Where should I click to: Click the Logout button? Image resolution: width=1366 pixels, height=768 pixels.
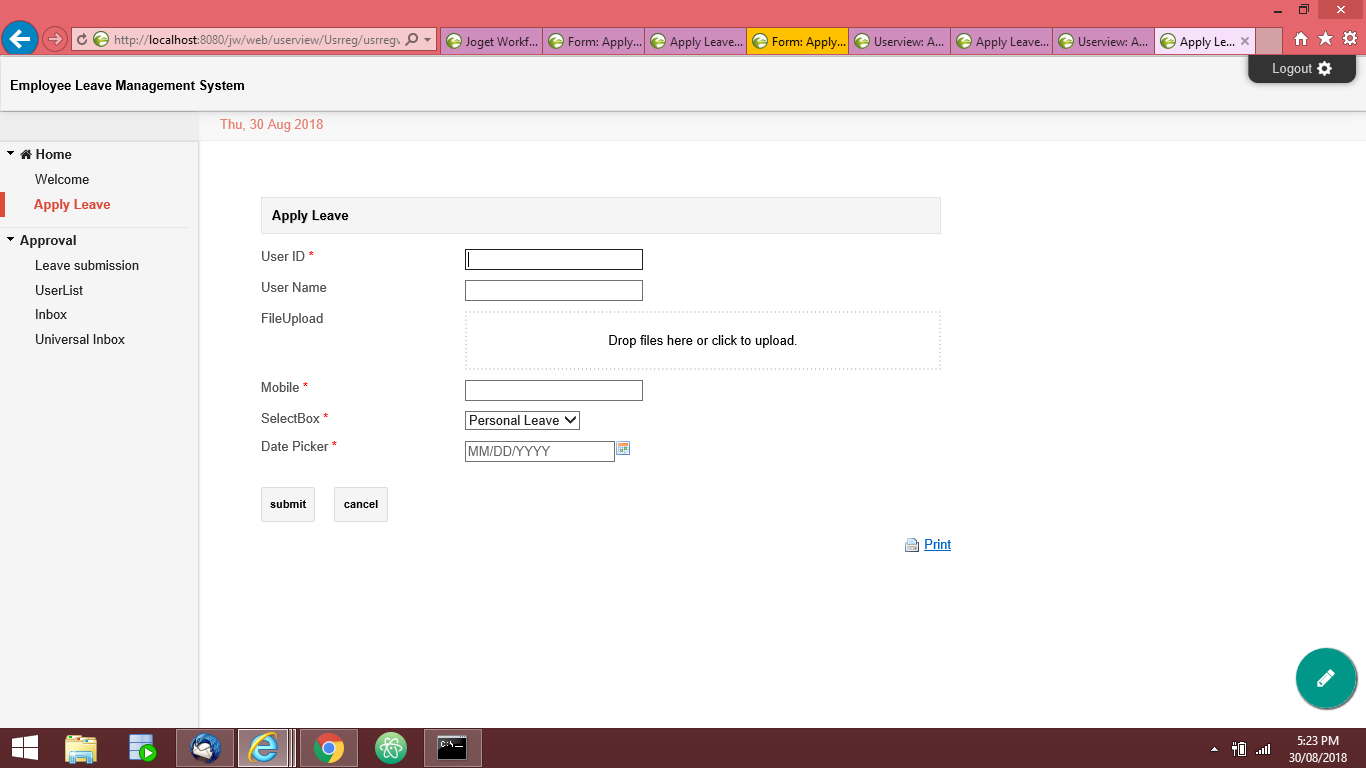click(1301, 69)
